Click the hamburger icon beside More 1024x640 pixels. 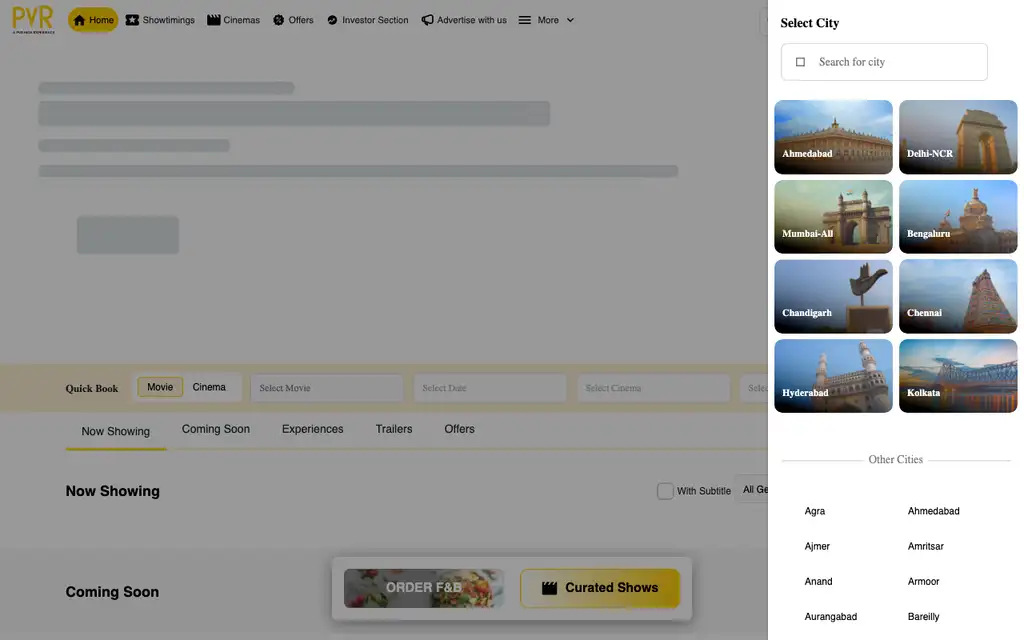point(524,20)
